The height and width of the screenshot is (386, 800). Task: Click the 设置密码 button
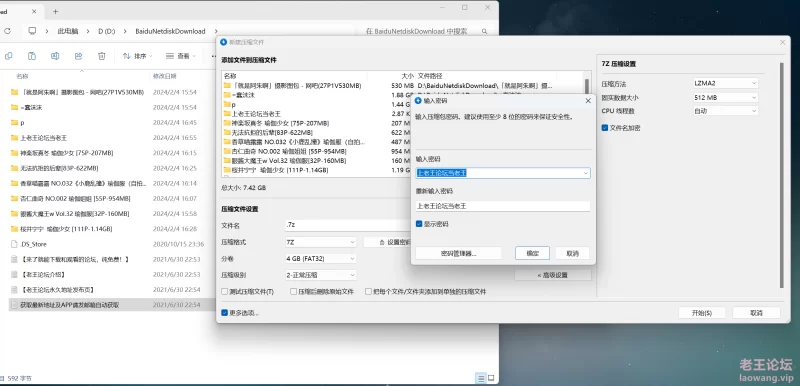(387, 242)
